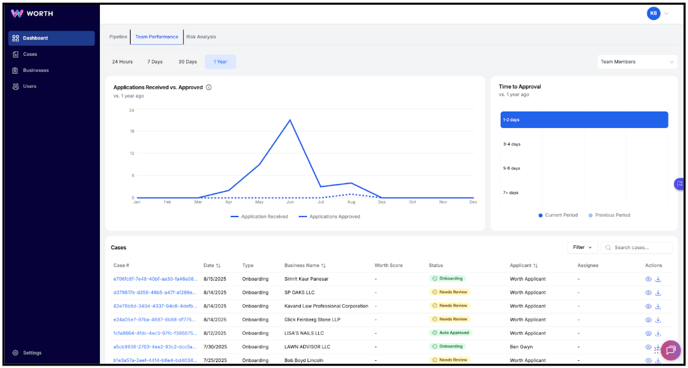Open case link starting with e706fc8f
Screen dimensions: 688x368
click(x=155, y=279)
